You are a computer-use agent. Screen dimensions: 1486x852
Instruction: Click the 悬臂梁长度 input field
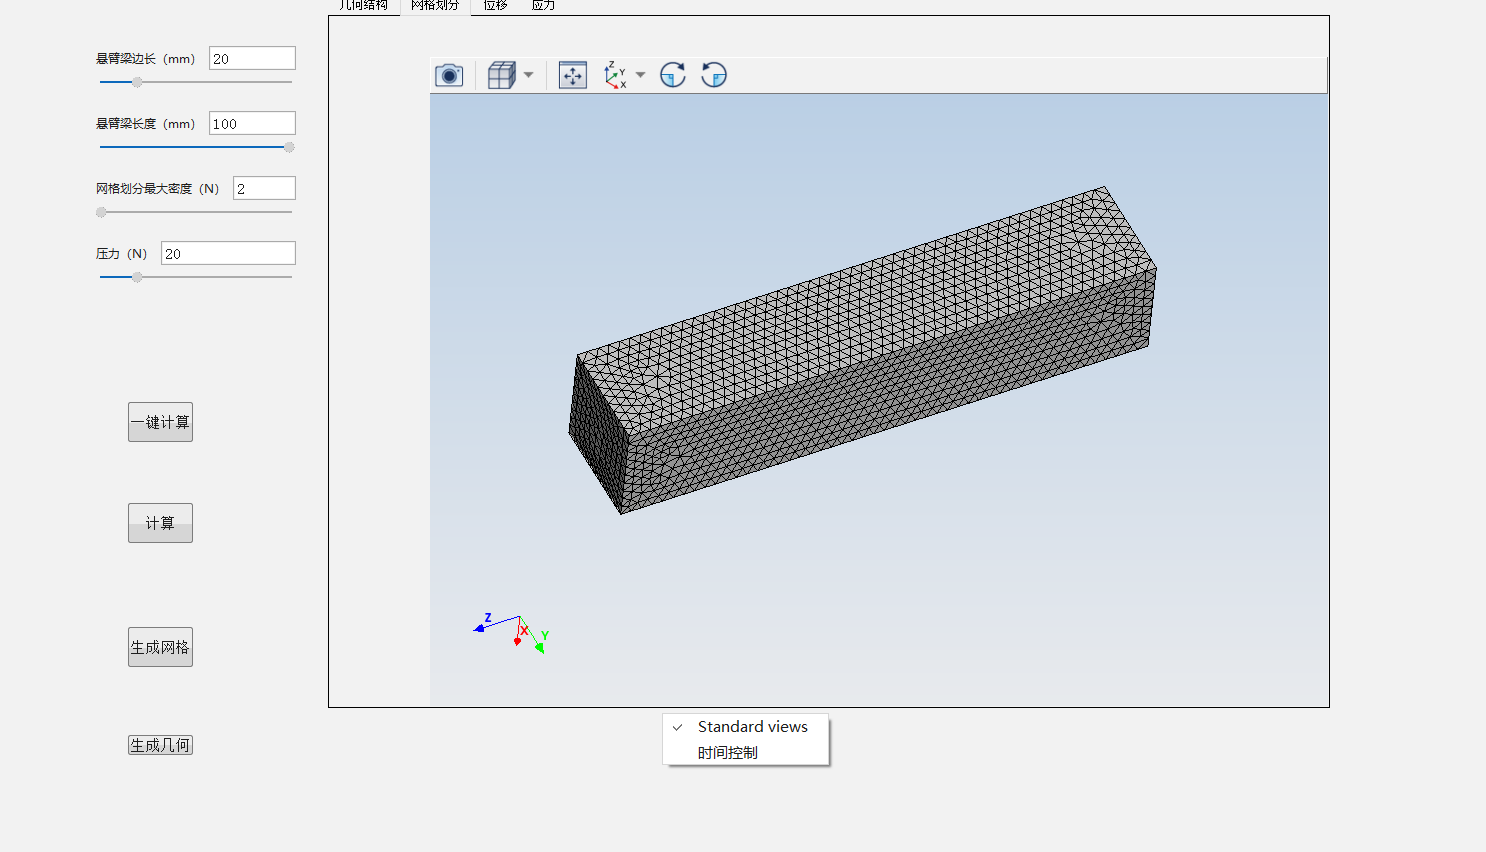coord(252,123)
